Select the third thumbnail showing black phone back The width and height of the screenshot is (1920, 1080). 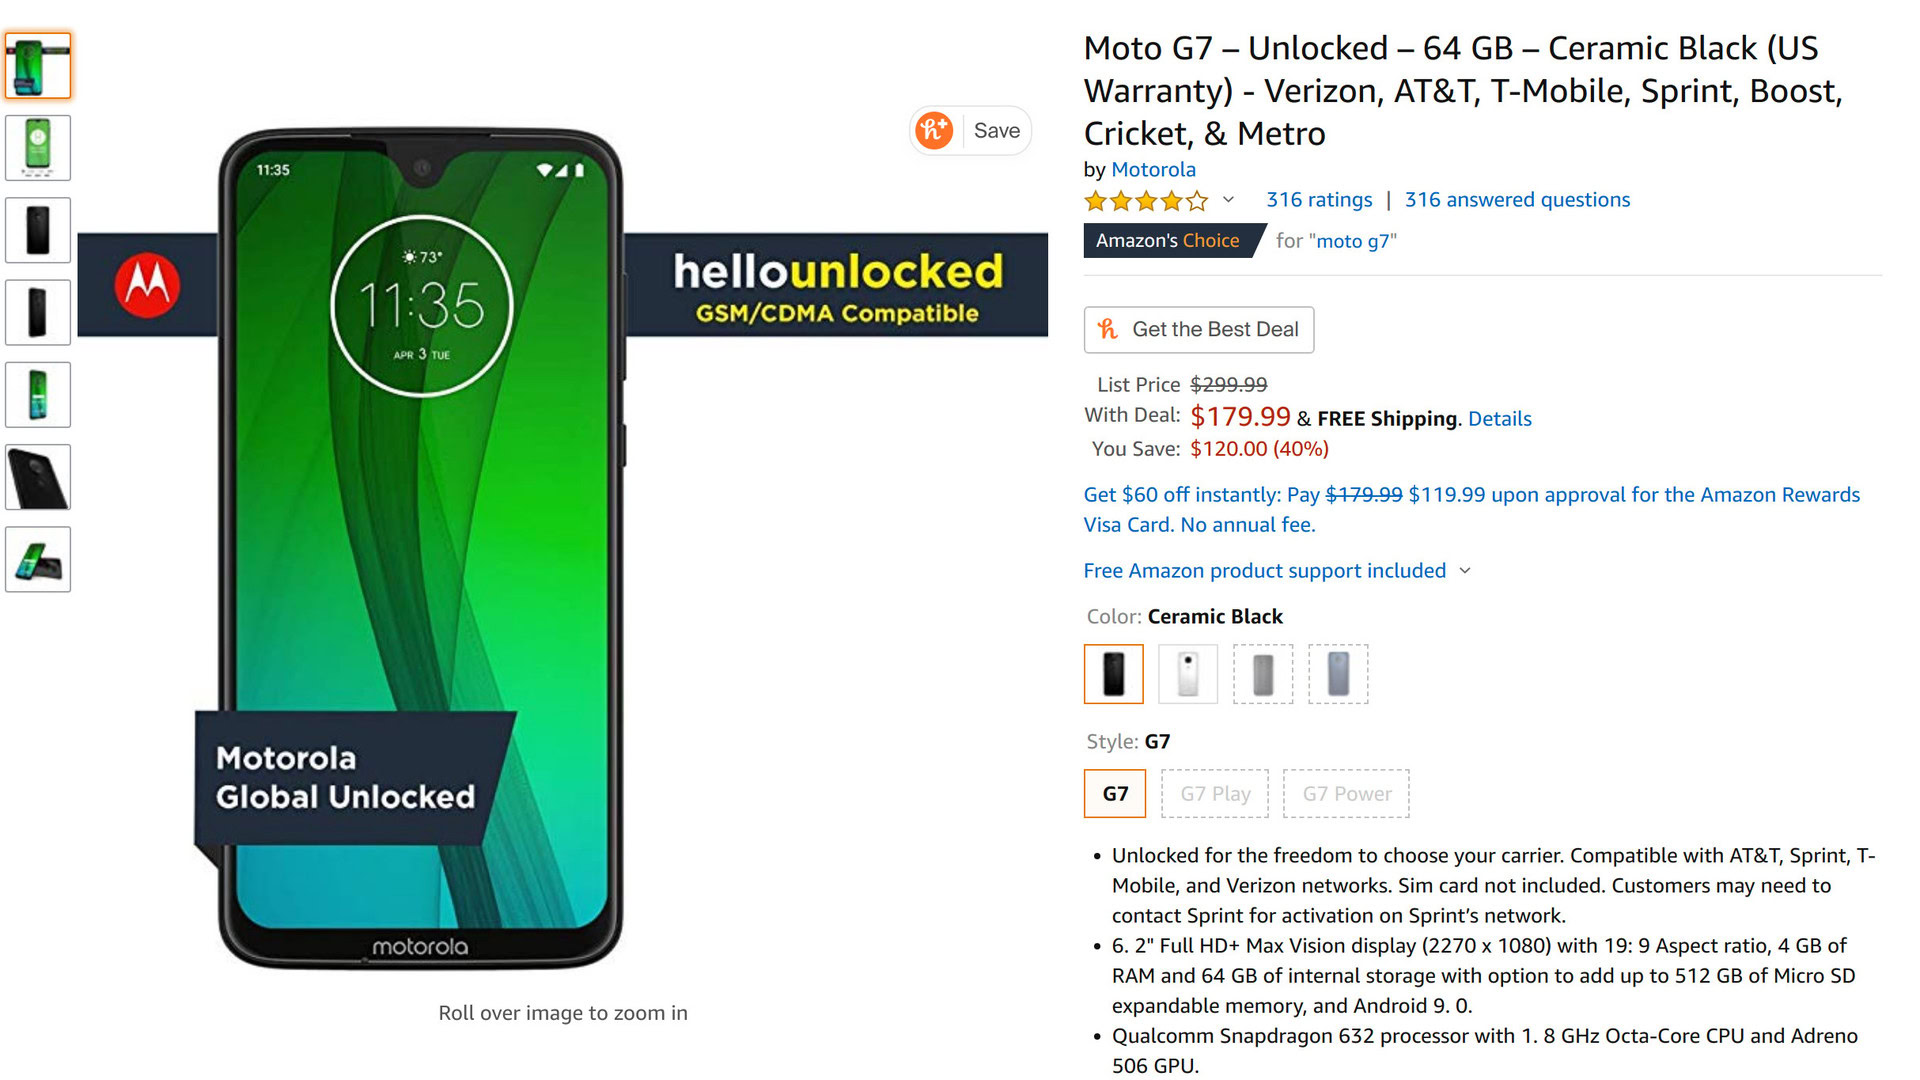38,230
